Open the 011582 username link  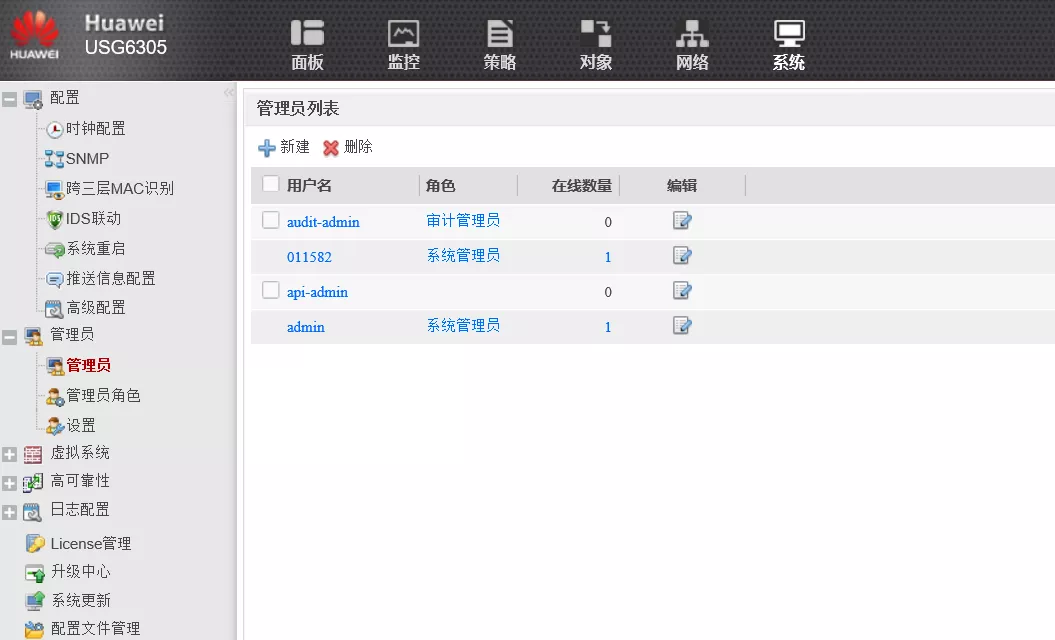click(309, 257)
